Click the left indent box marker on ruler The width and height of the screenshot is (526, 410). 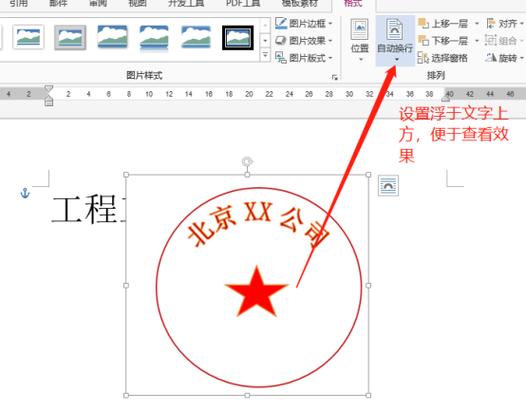coord(49,103)
